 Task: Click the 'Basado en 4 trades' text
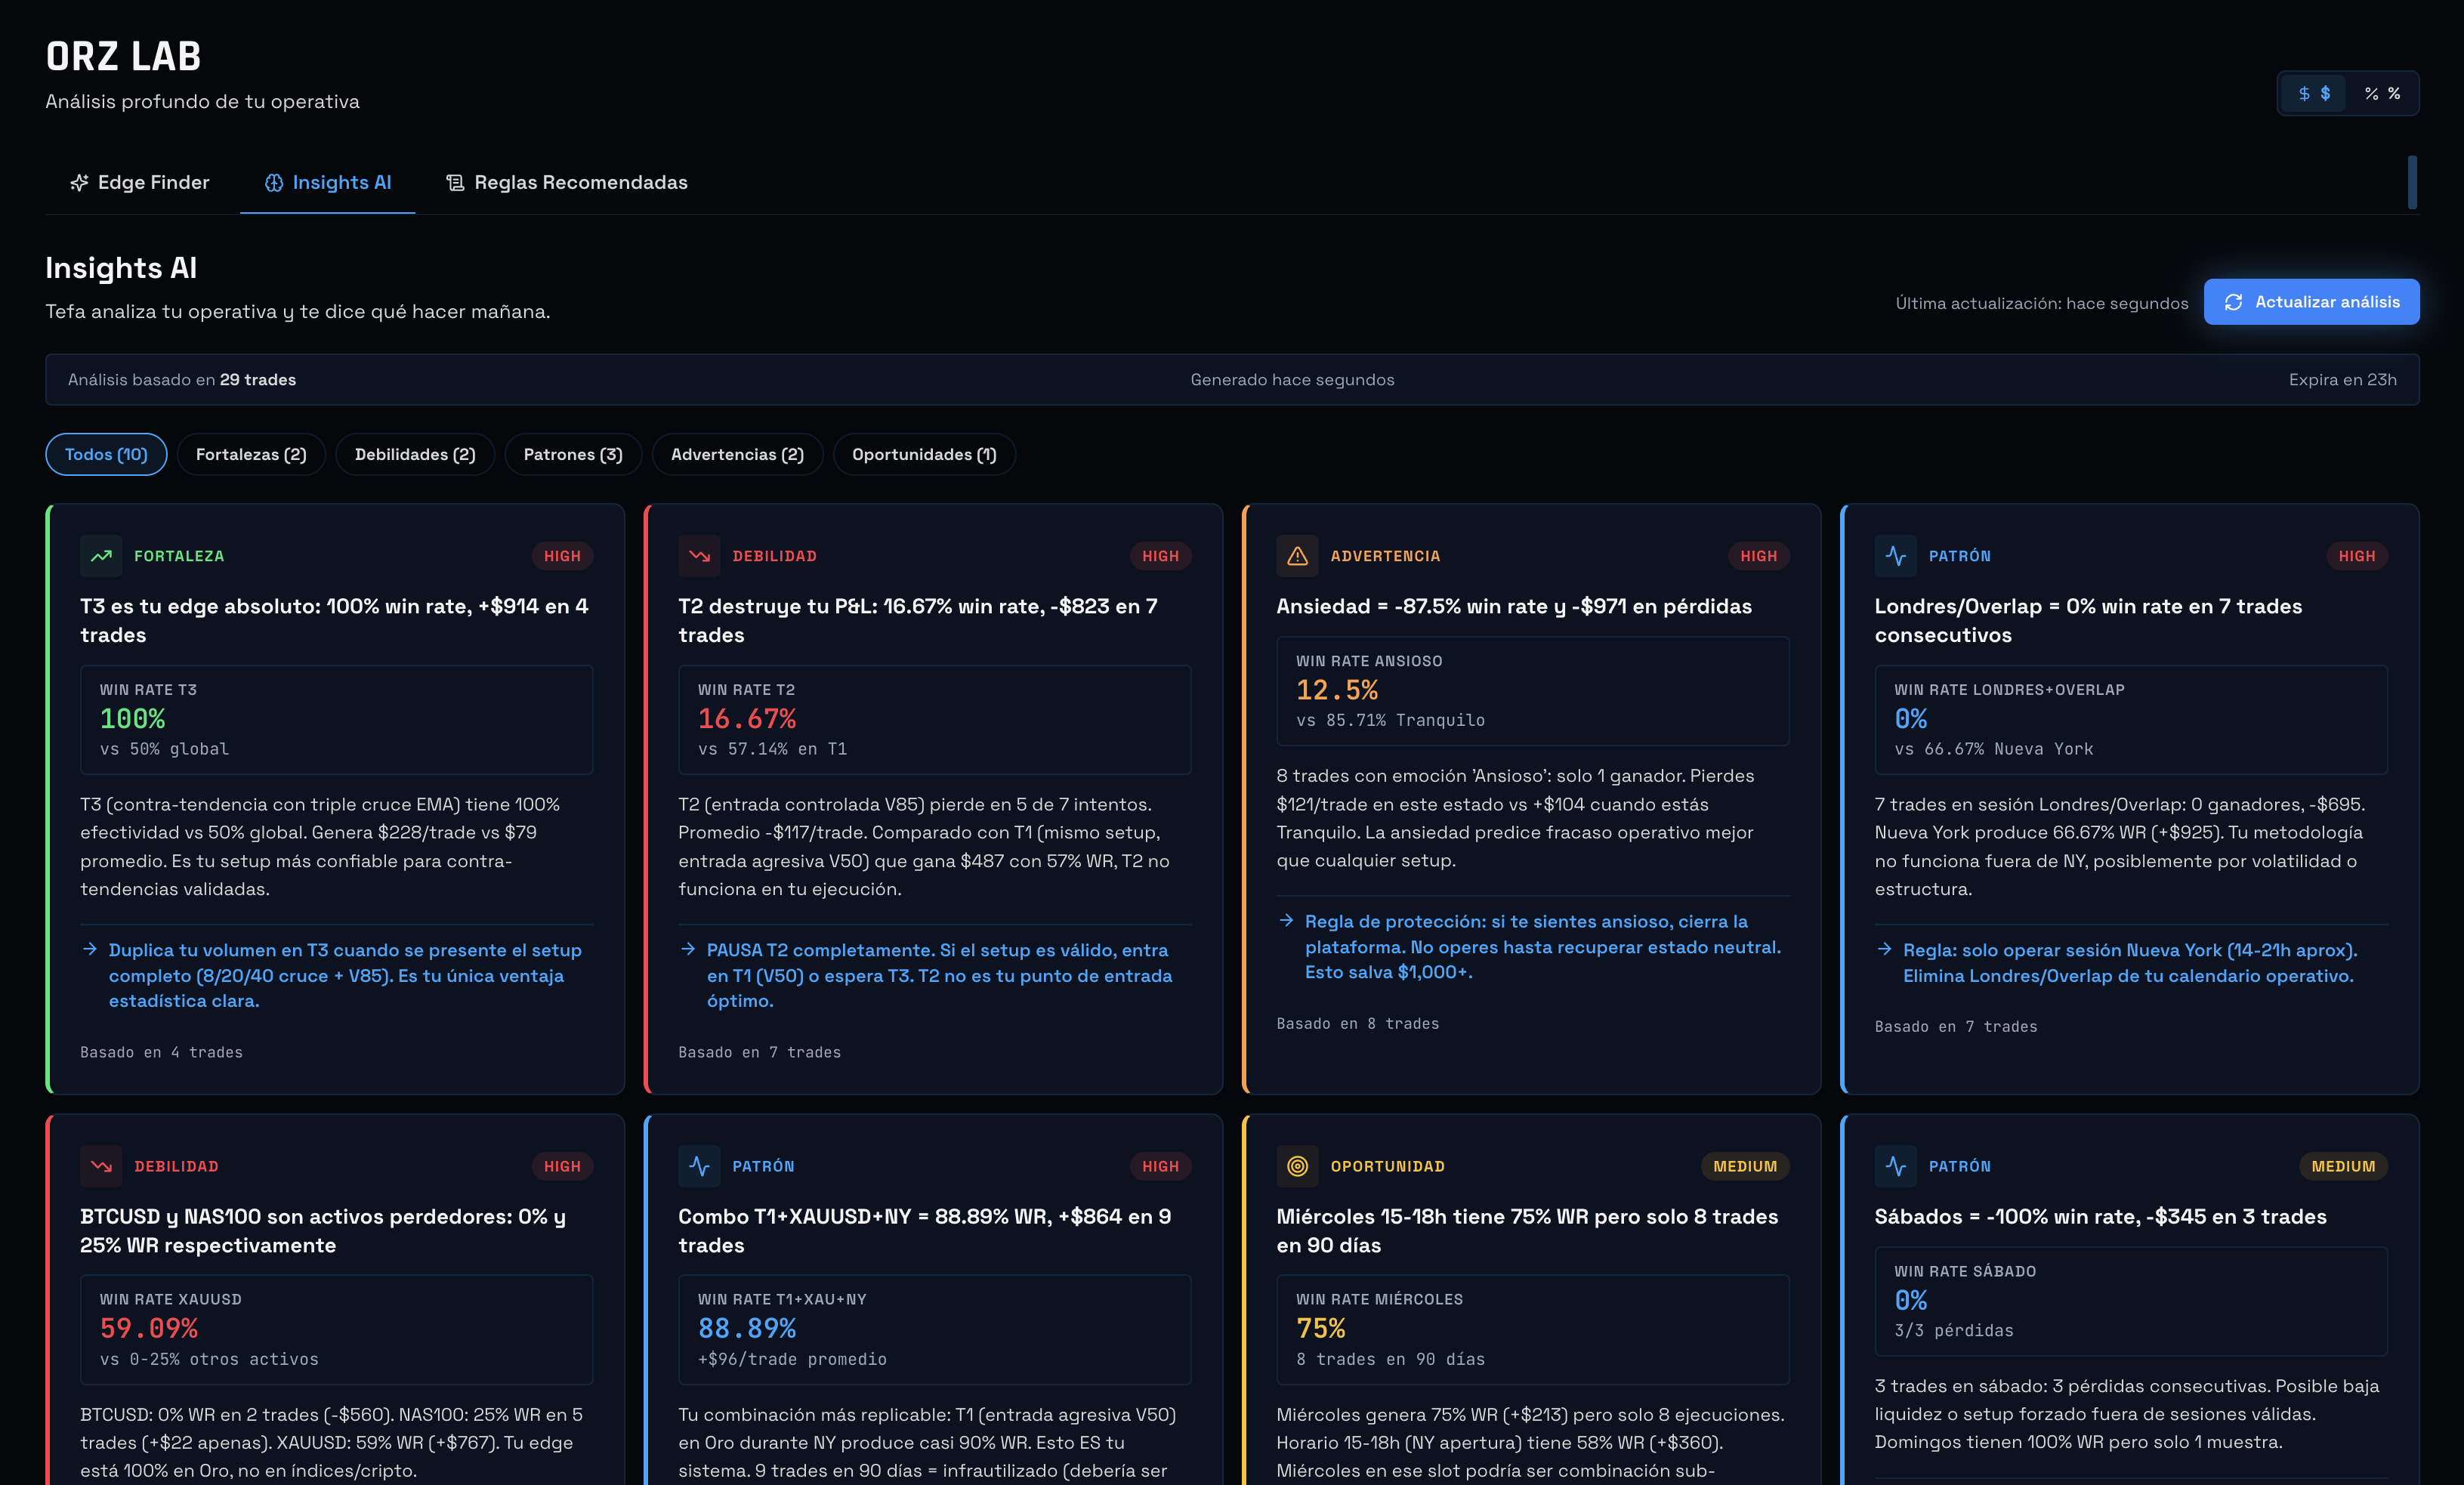(x=161, y=1052)
